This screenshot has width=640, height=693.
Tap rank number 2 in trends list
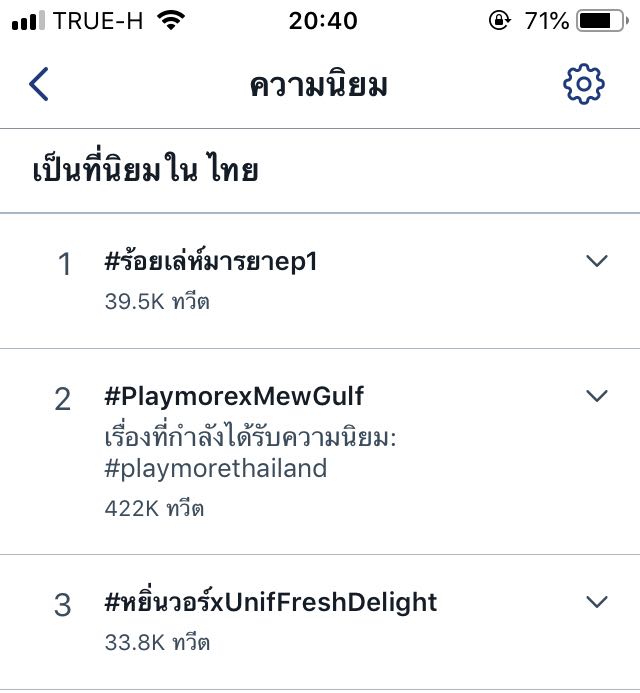click(x=63, y=400)
